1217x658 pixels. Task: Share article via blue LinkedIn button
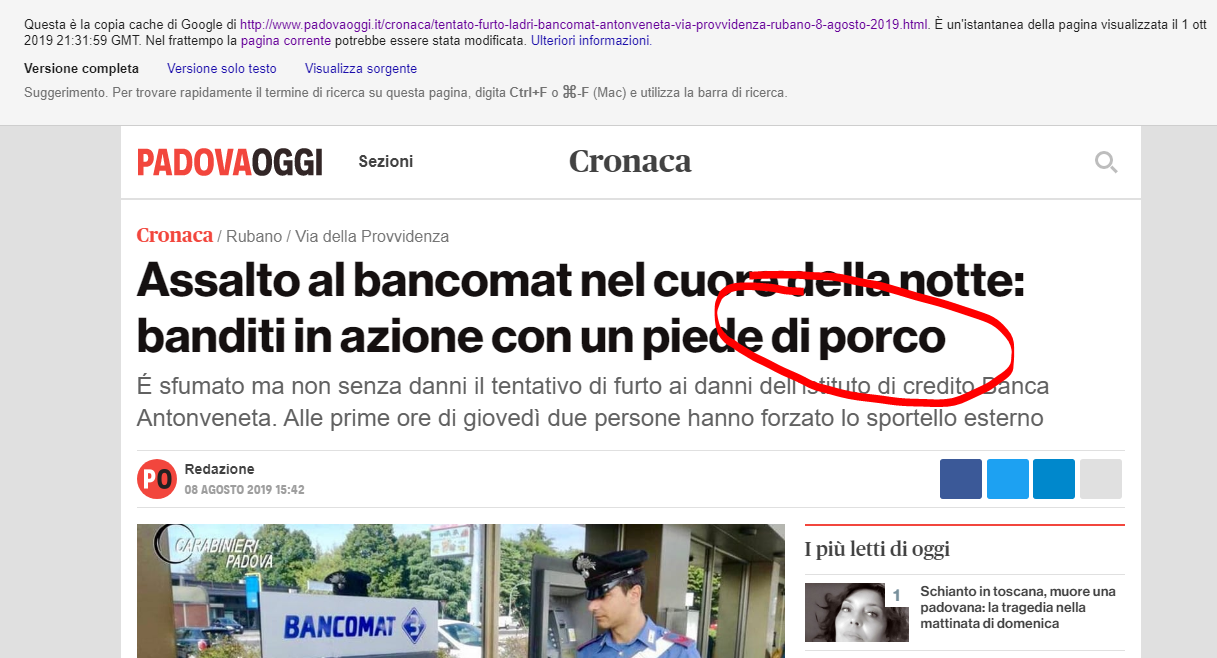tap(1054, 479)
